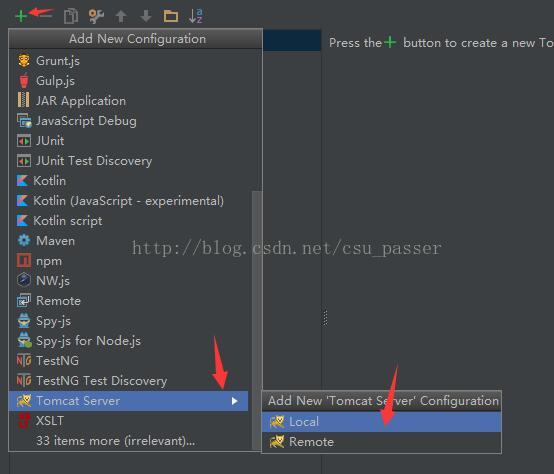Click the Move Up arrow icon
554x474 pixels.
121,16
